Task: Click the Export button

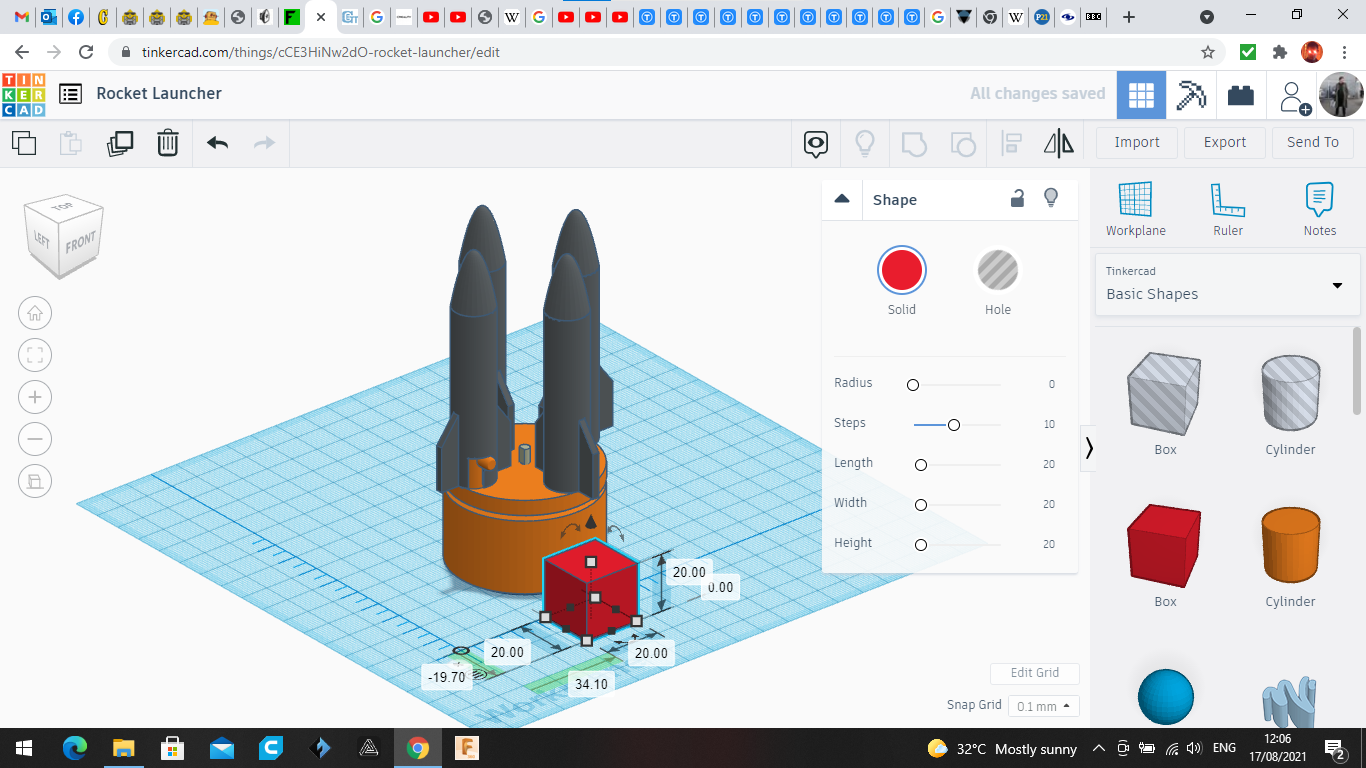Action: (x=1224, y=142)
